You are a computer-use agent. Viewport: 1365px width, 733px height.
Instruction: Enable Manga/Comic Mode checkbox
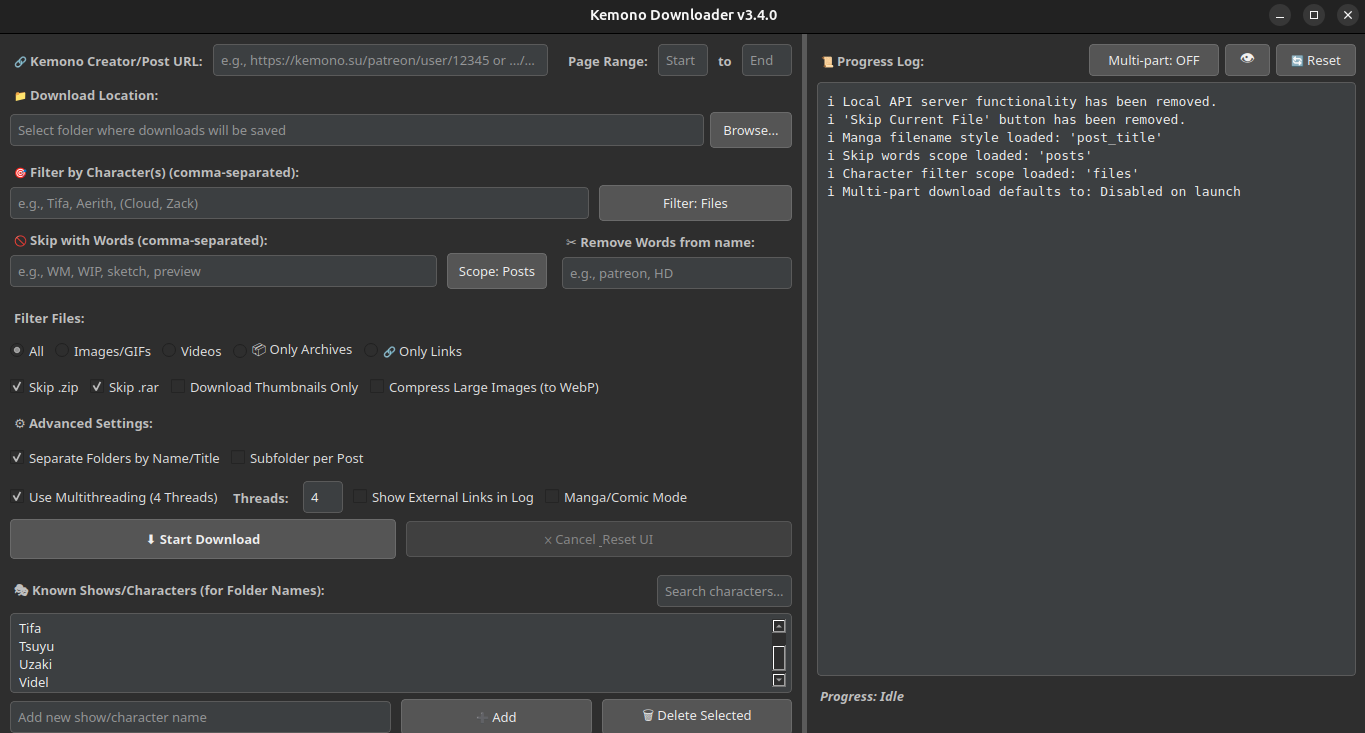(x=553, y=497)
